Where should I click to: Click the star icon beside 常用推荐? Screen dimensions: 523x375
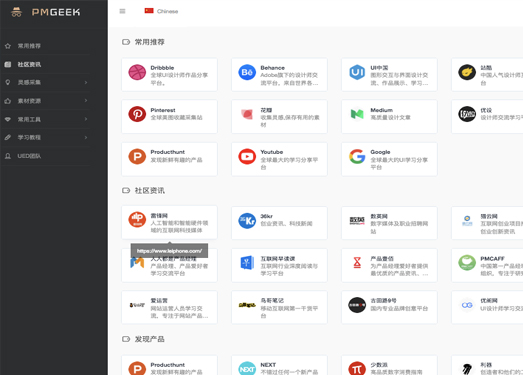[x=8, y=46]
